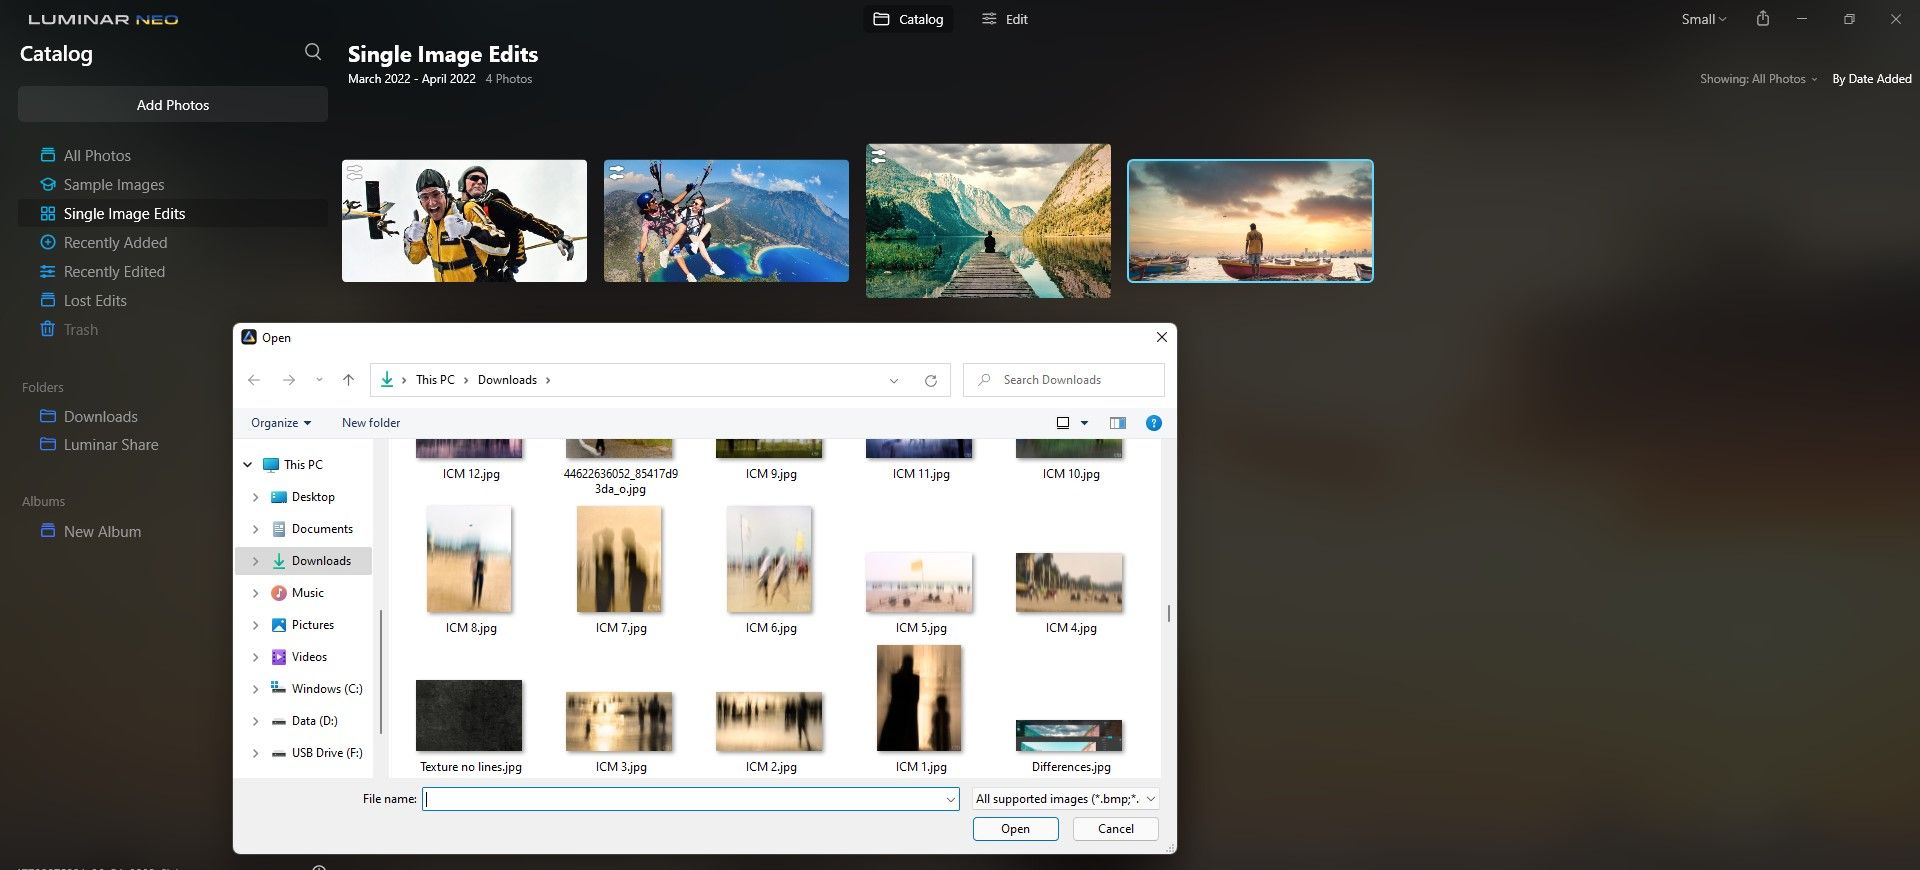The image size is (1920, 870).
Task: Select the sunset boats photo thumbnail
Action: click(x=1250, y=221)
